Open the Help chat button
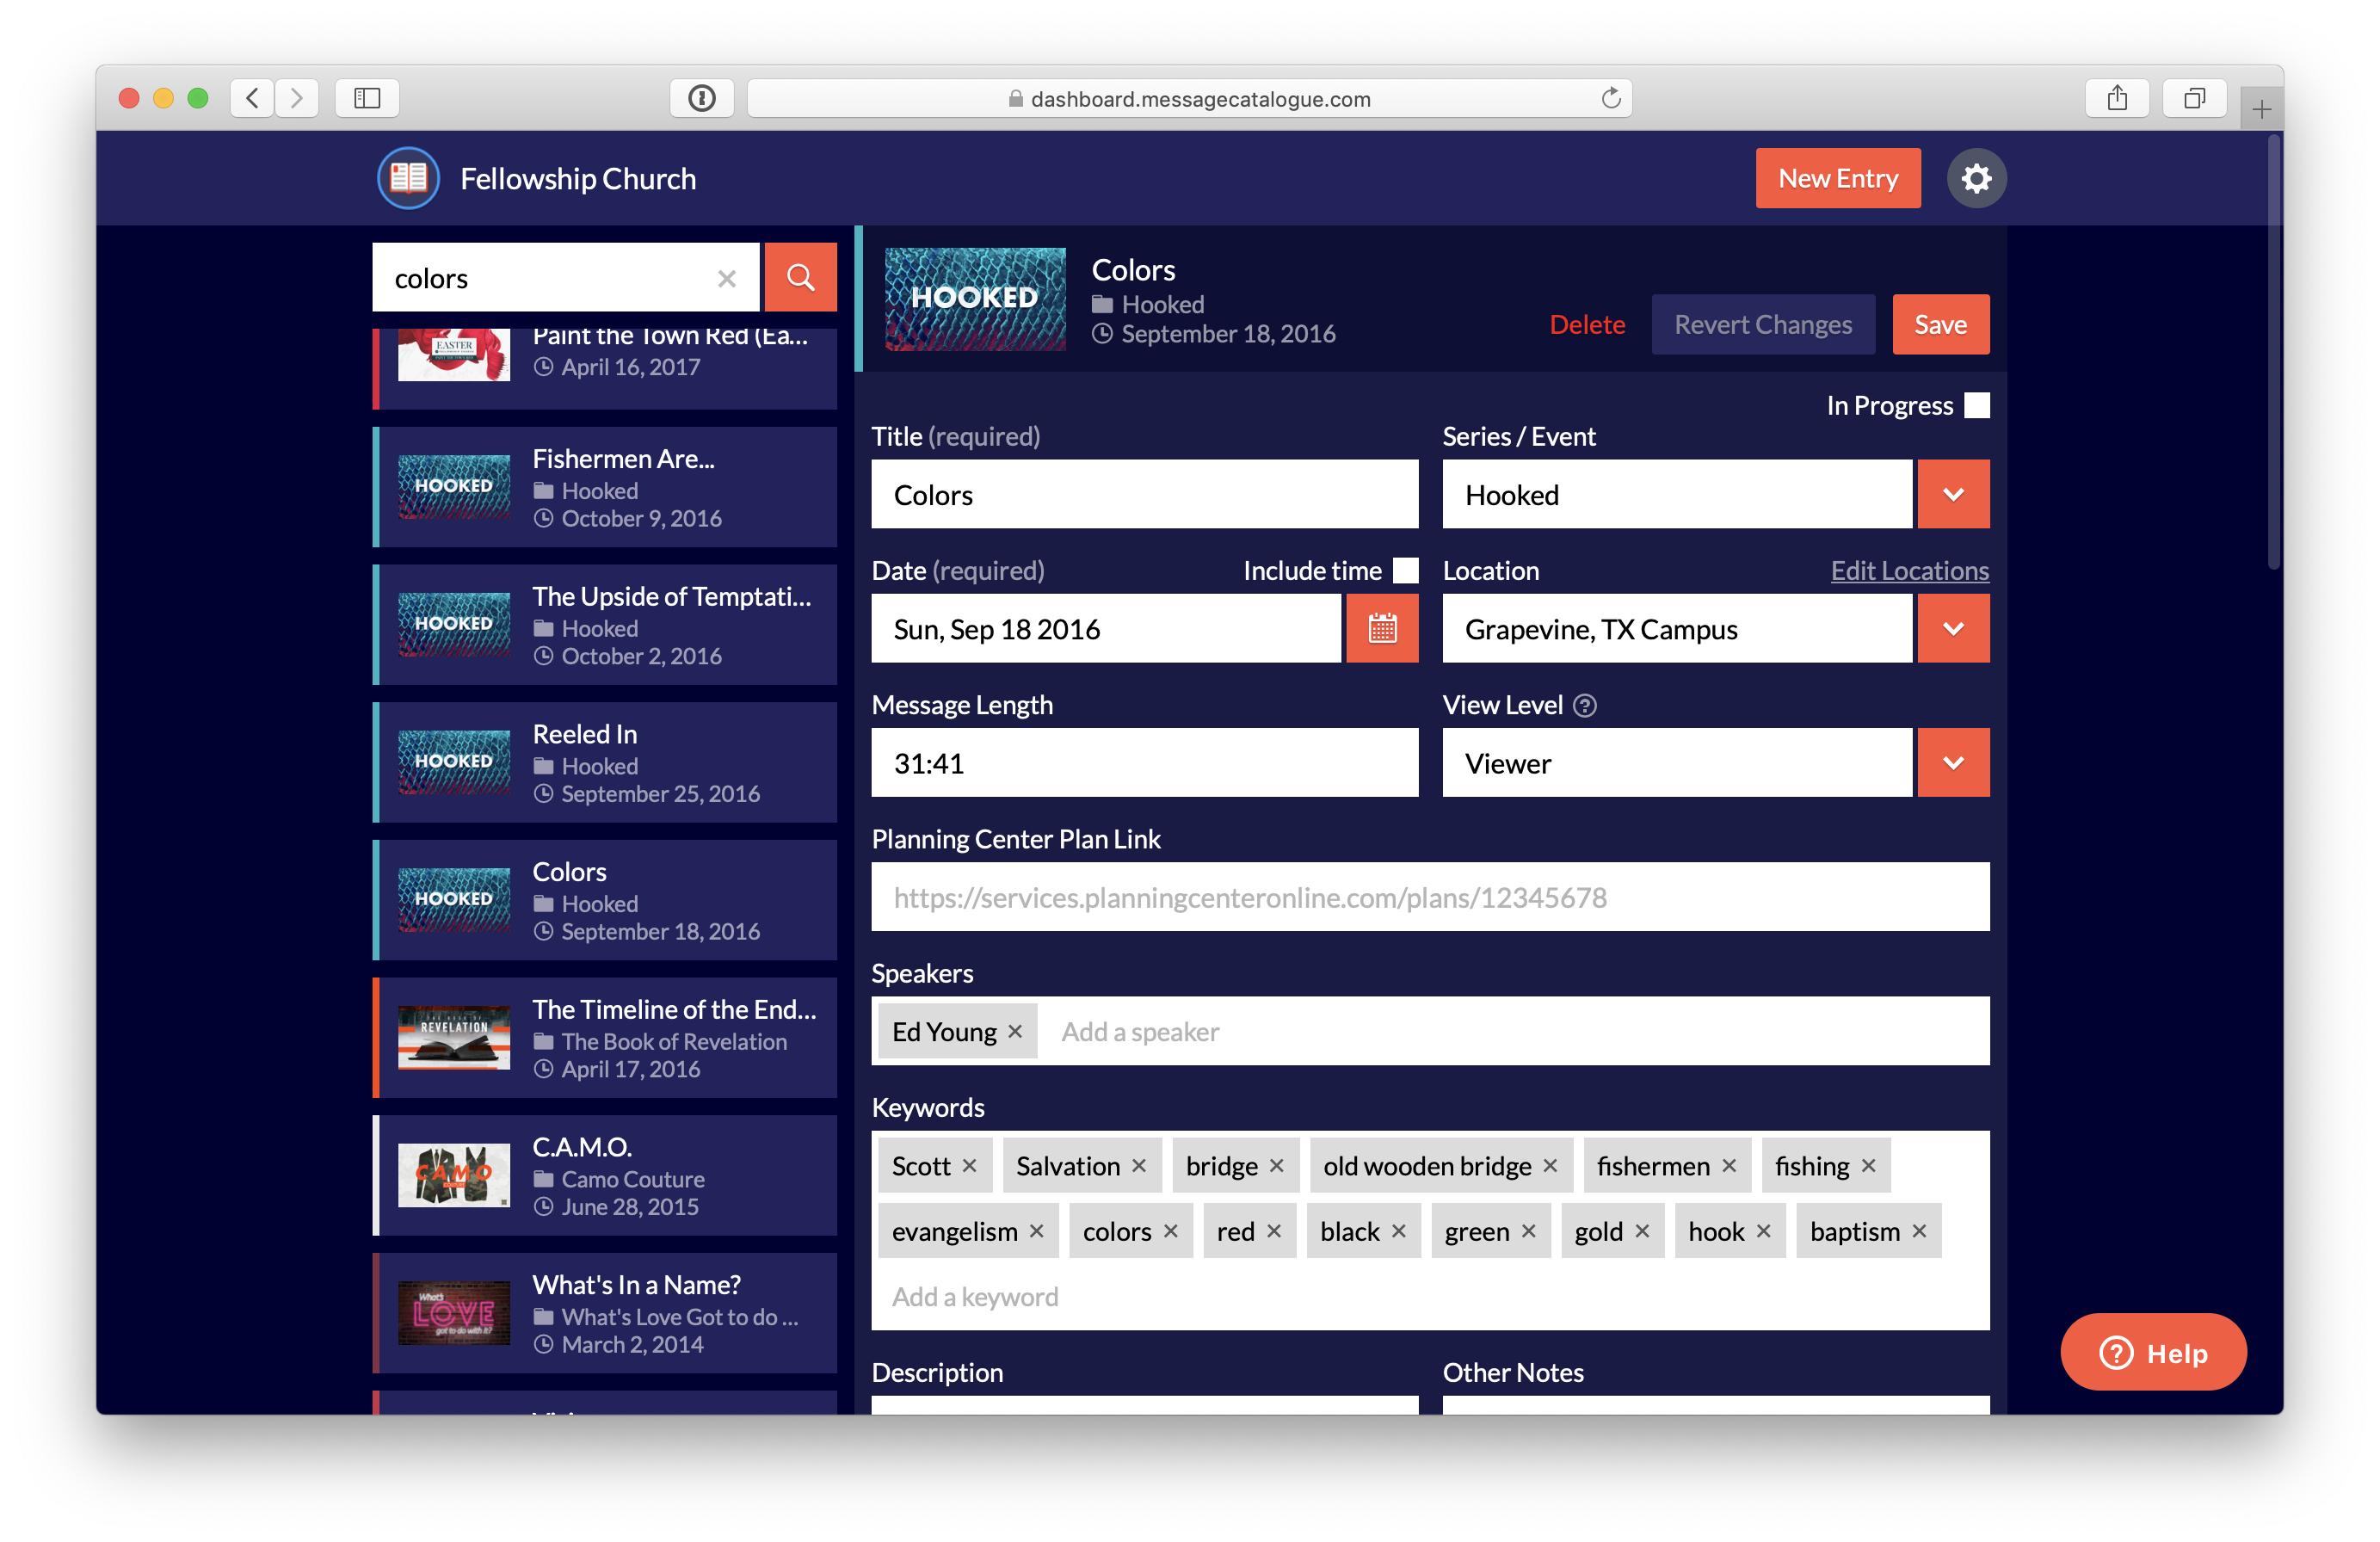This screenshot has width=2380, height=1542. click(2153, 1352)
